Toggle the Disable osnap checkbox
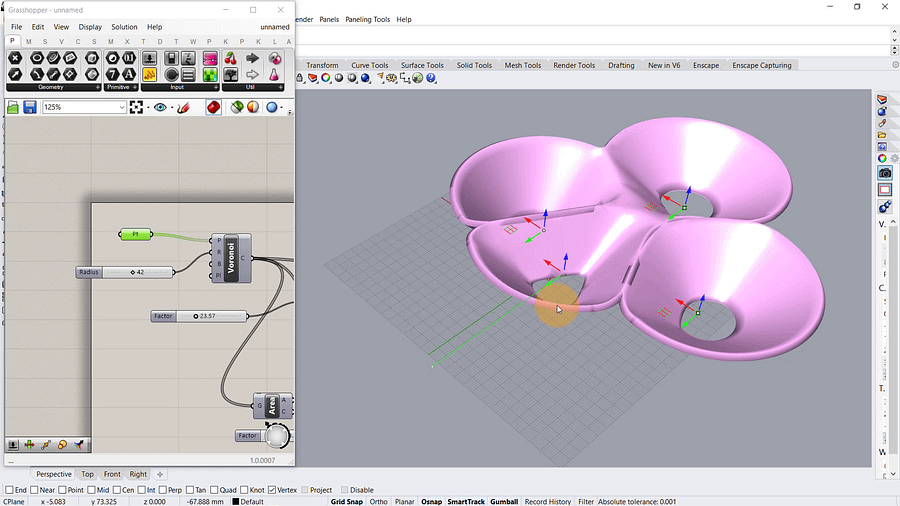Image resolution: width=900 pixels, height=506 pixels. pyautogui.click(x=344, y=490)
